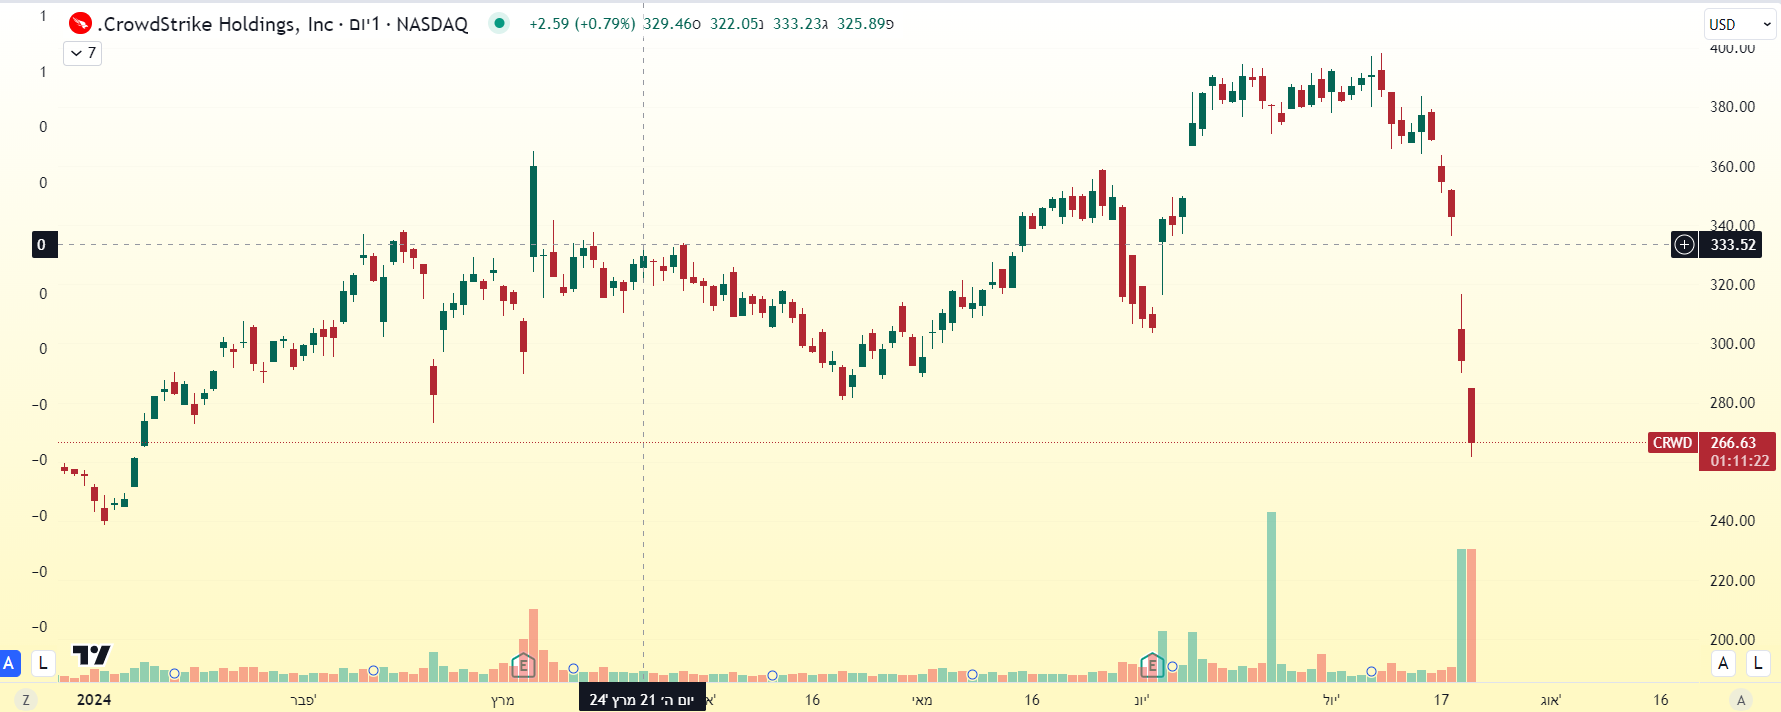Click the 380.00 price axis label

(x=1732, y=106)
